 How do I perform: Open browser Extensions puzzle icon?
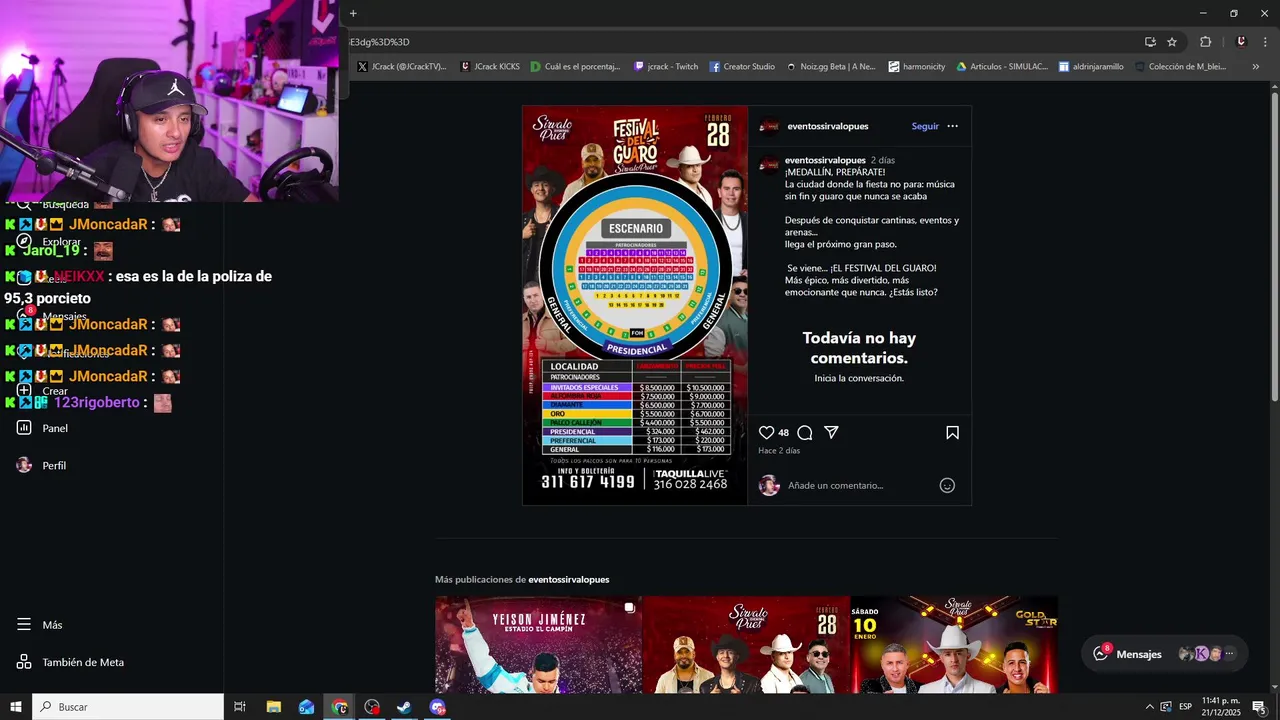click(1205, 42)
